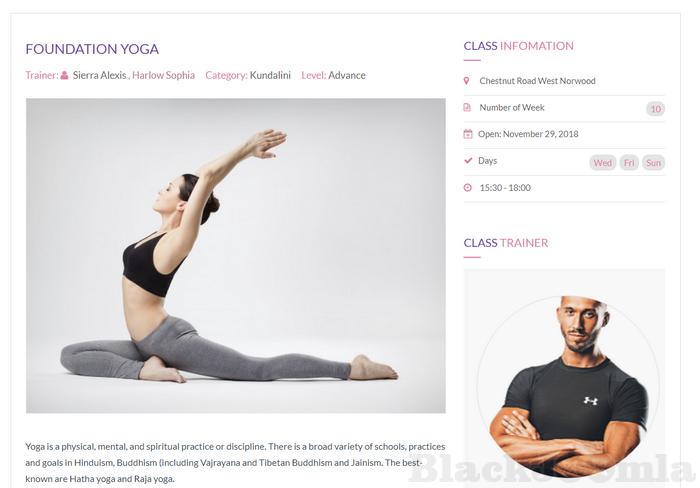The width and height of the screenshot is (700, 488).
Task: Open trainer Sierra Alexis link
Action: click(x=100, y=75)
